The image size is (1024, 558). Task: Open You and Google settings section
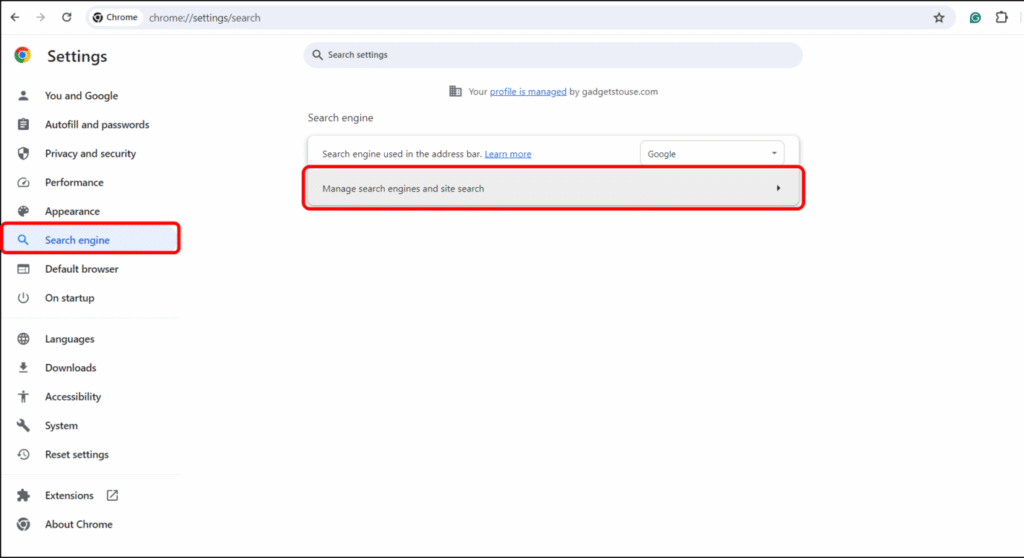tap(81, 96)
